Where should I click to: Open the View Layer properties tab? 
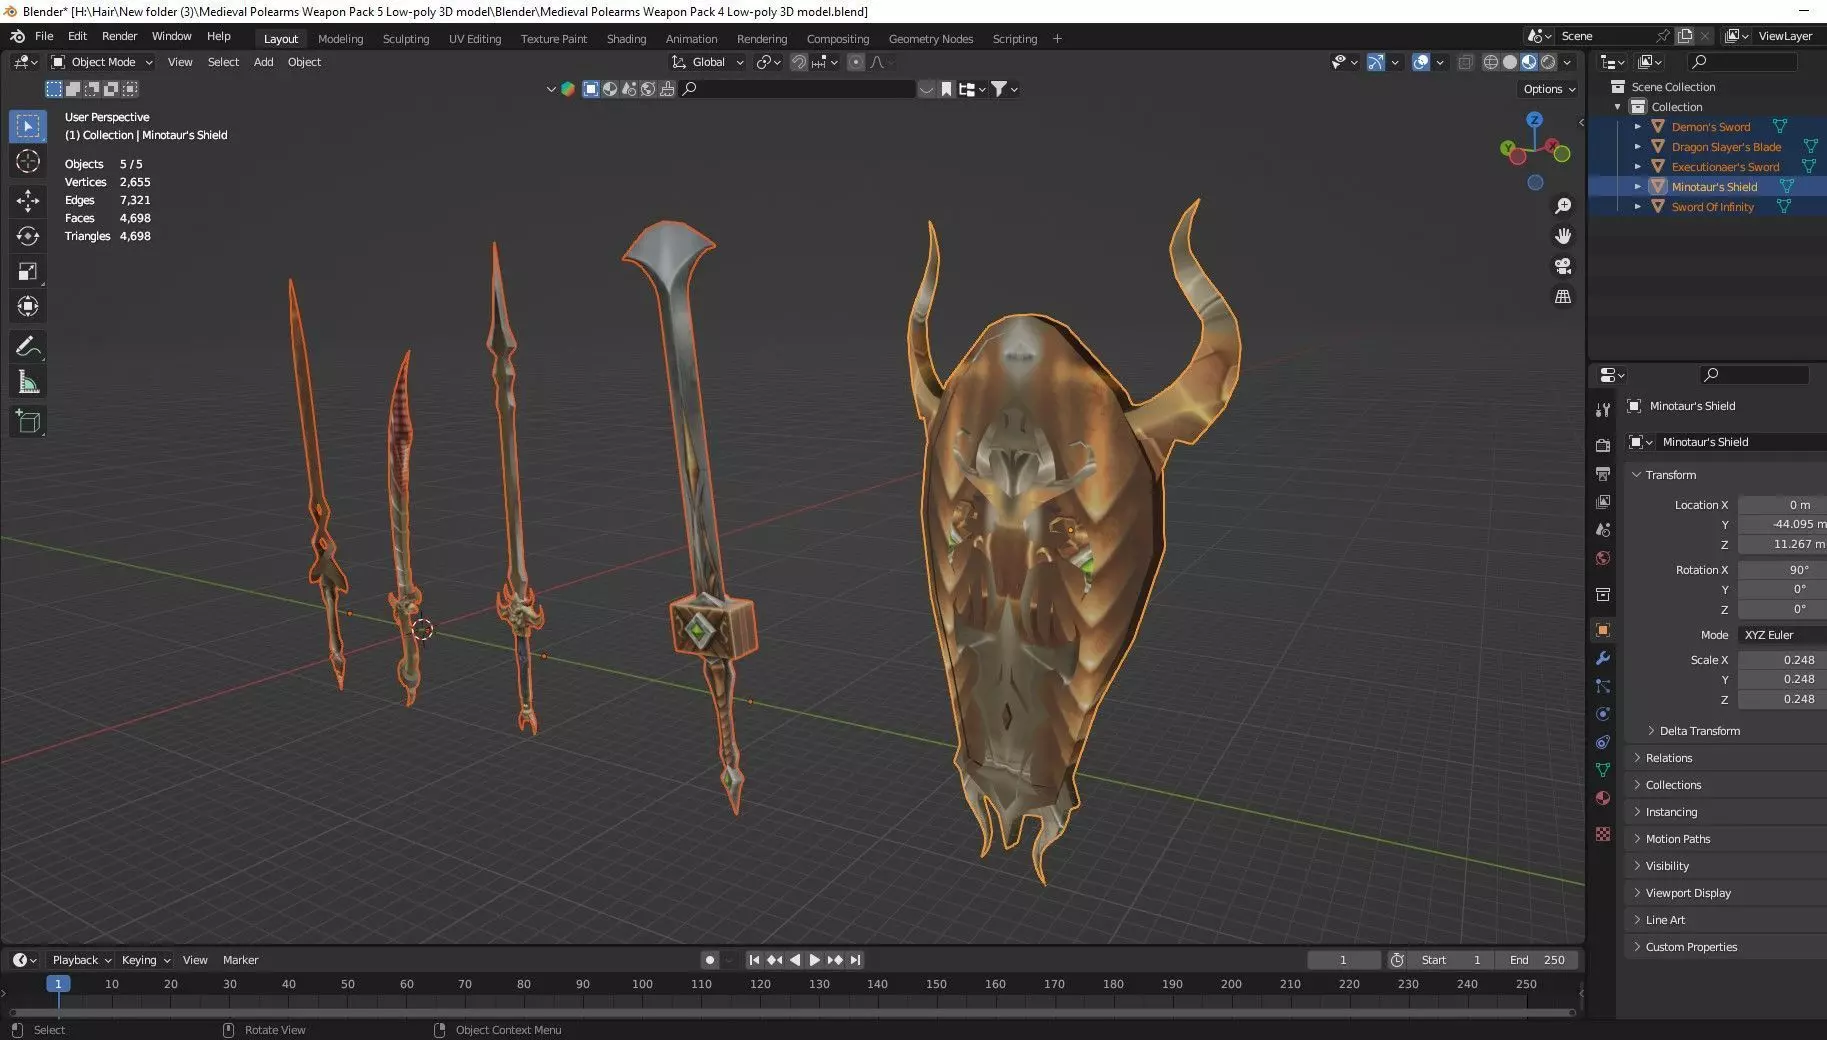tap(1603, 501)
